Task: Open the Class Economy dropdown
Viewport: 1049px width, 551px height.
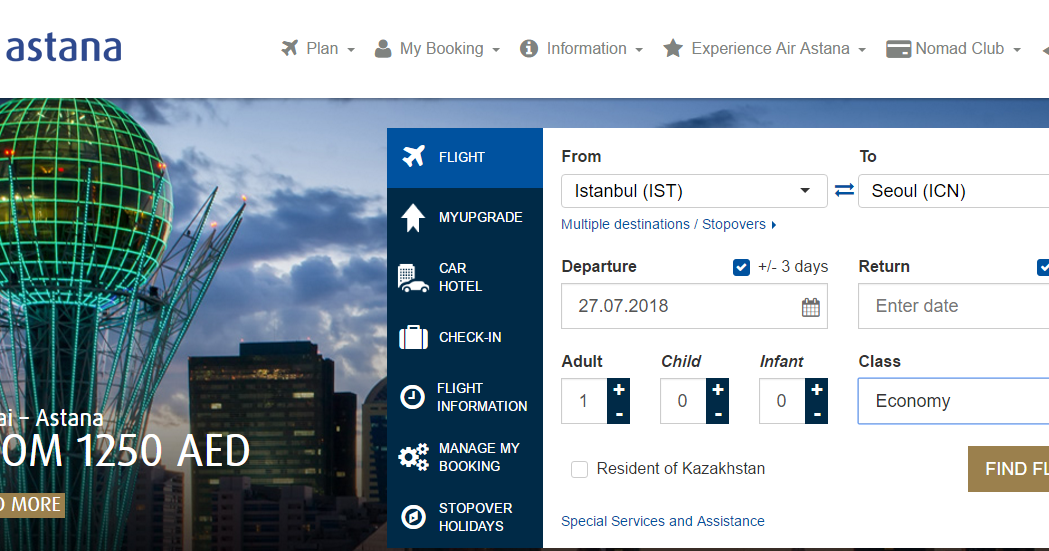Action: pyautogui.click(x=953, y=401)
